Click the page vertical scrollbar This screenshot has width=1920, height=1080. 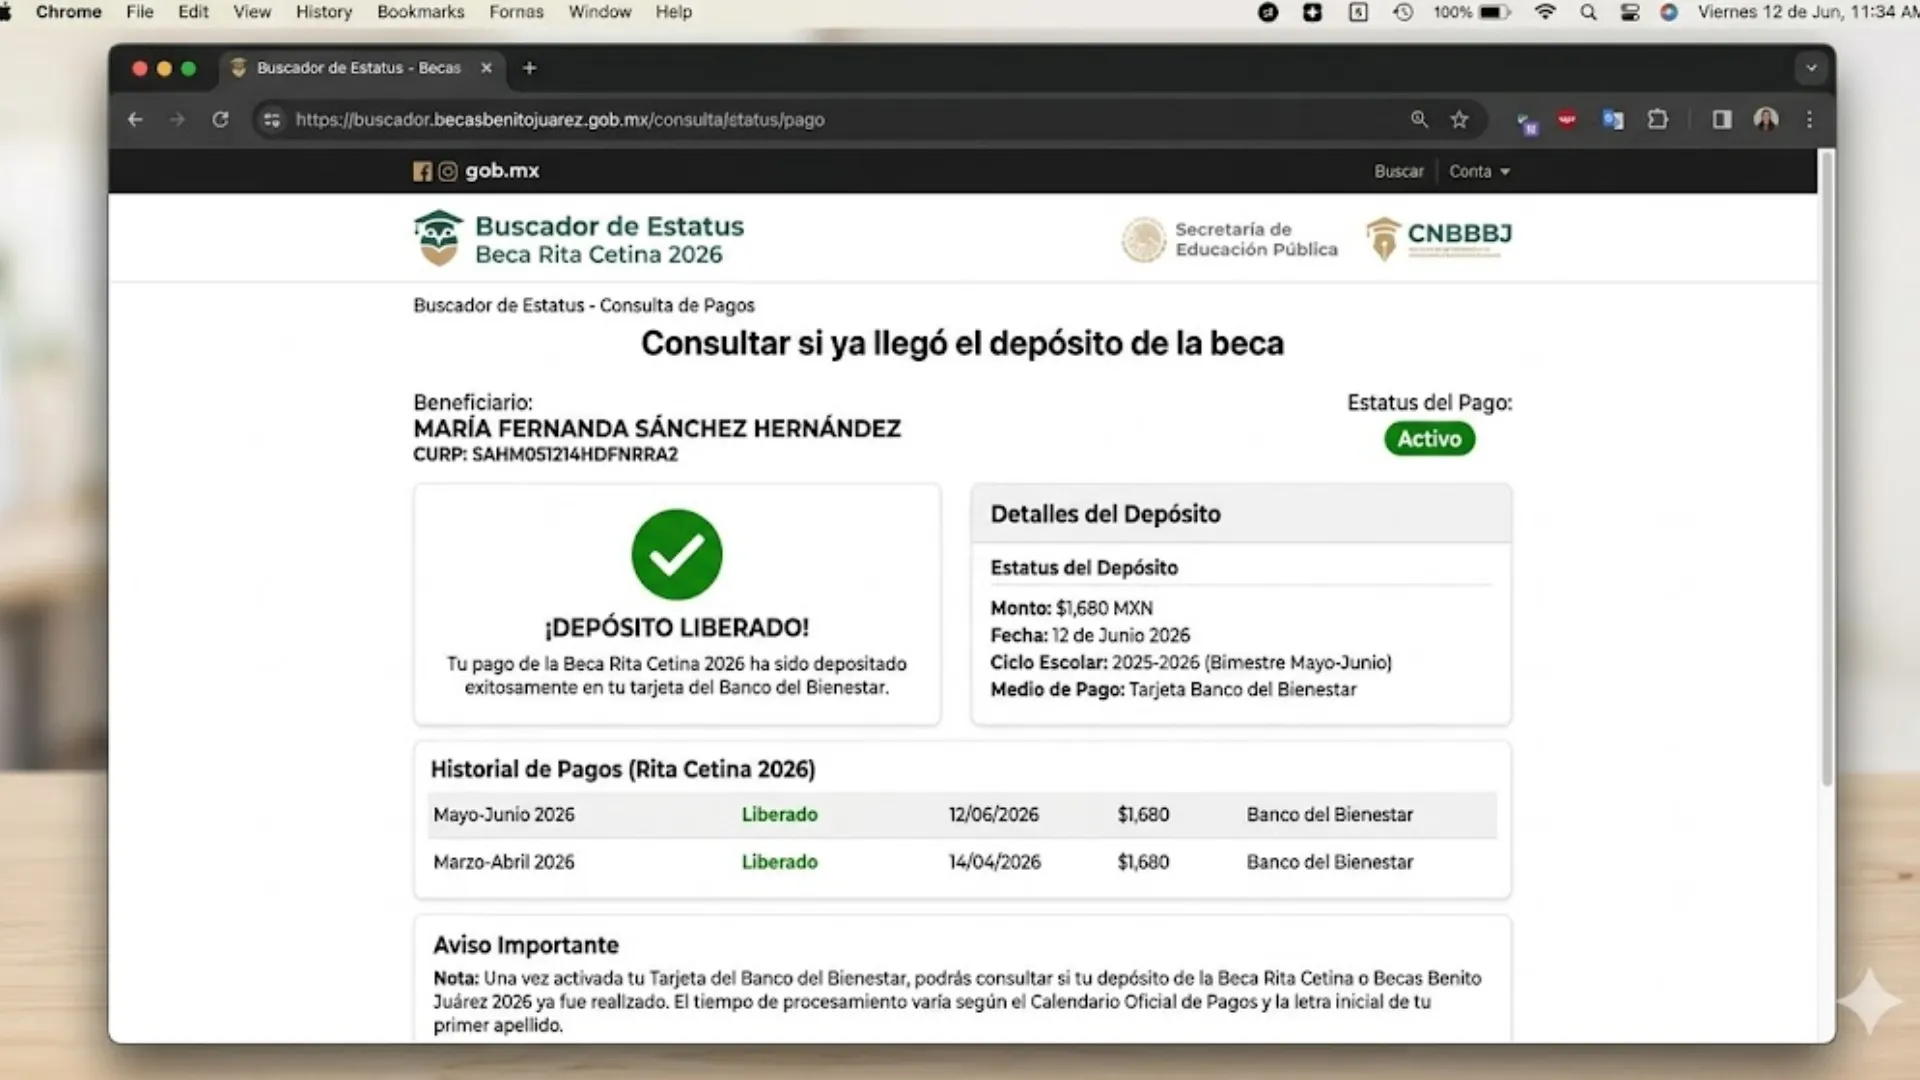[1827, 470]
